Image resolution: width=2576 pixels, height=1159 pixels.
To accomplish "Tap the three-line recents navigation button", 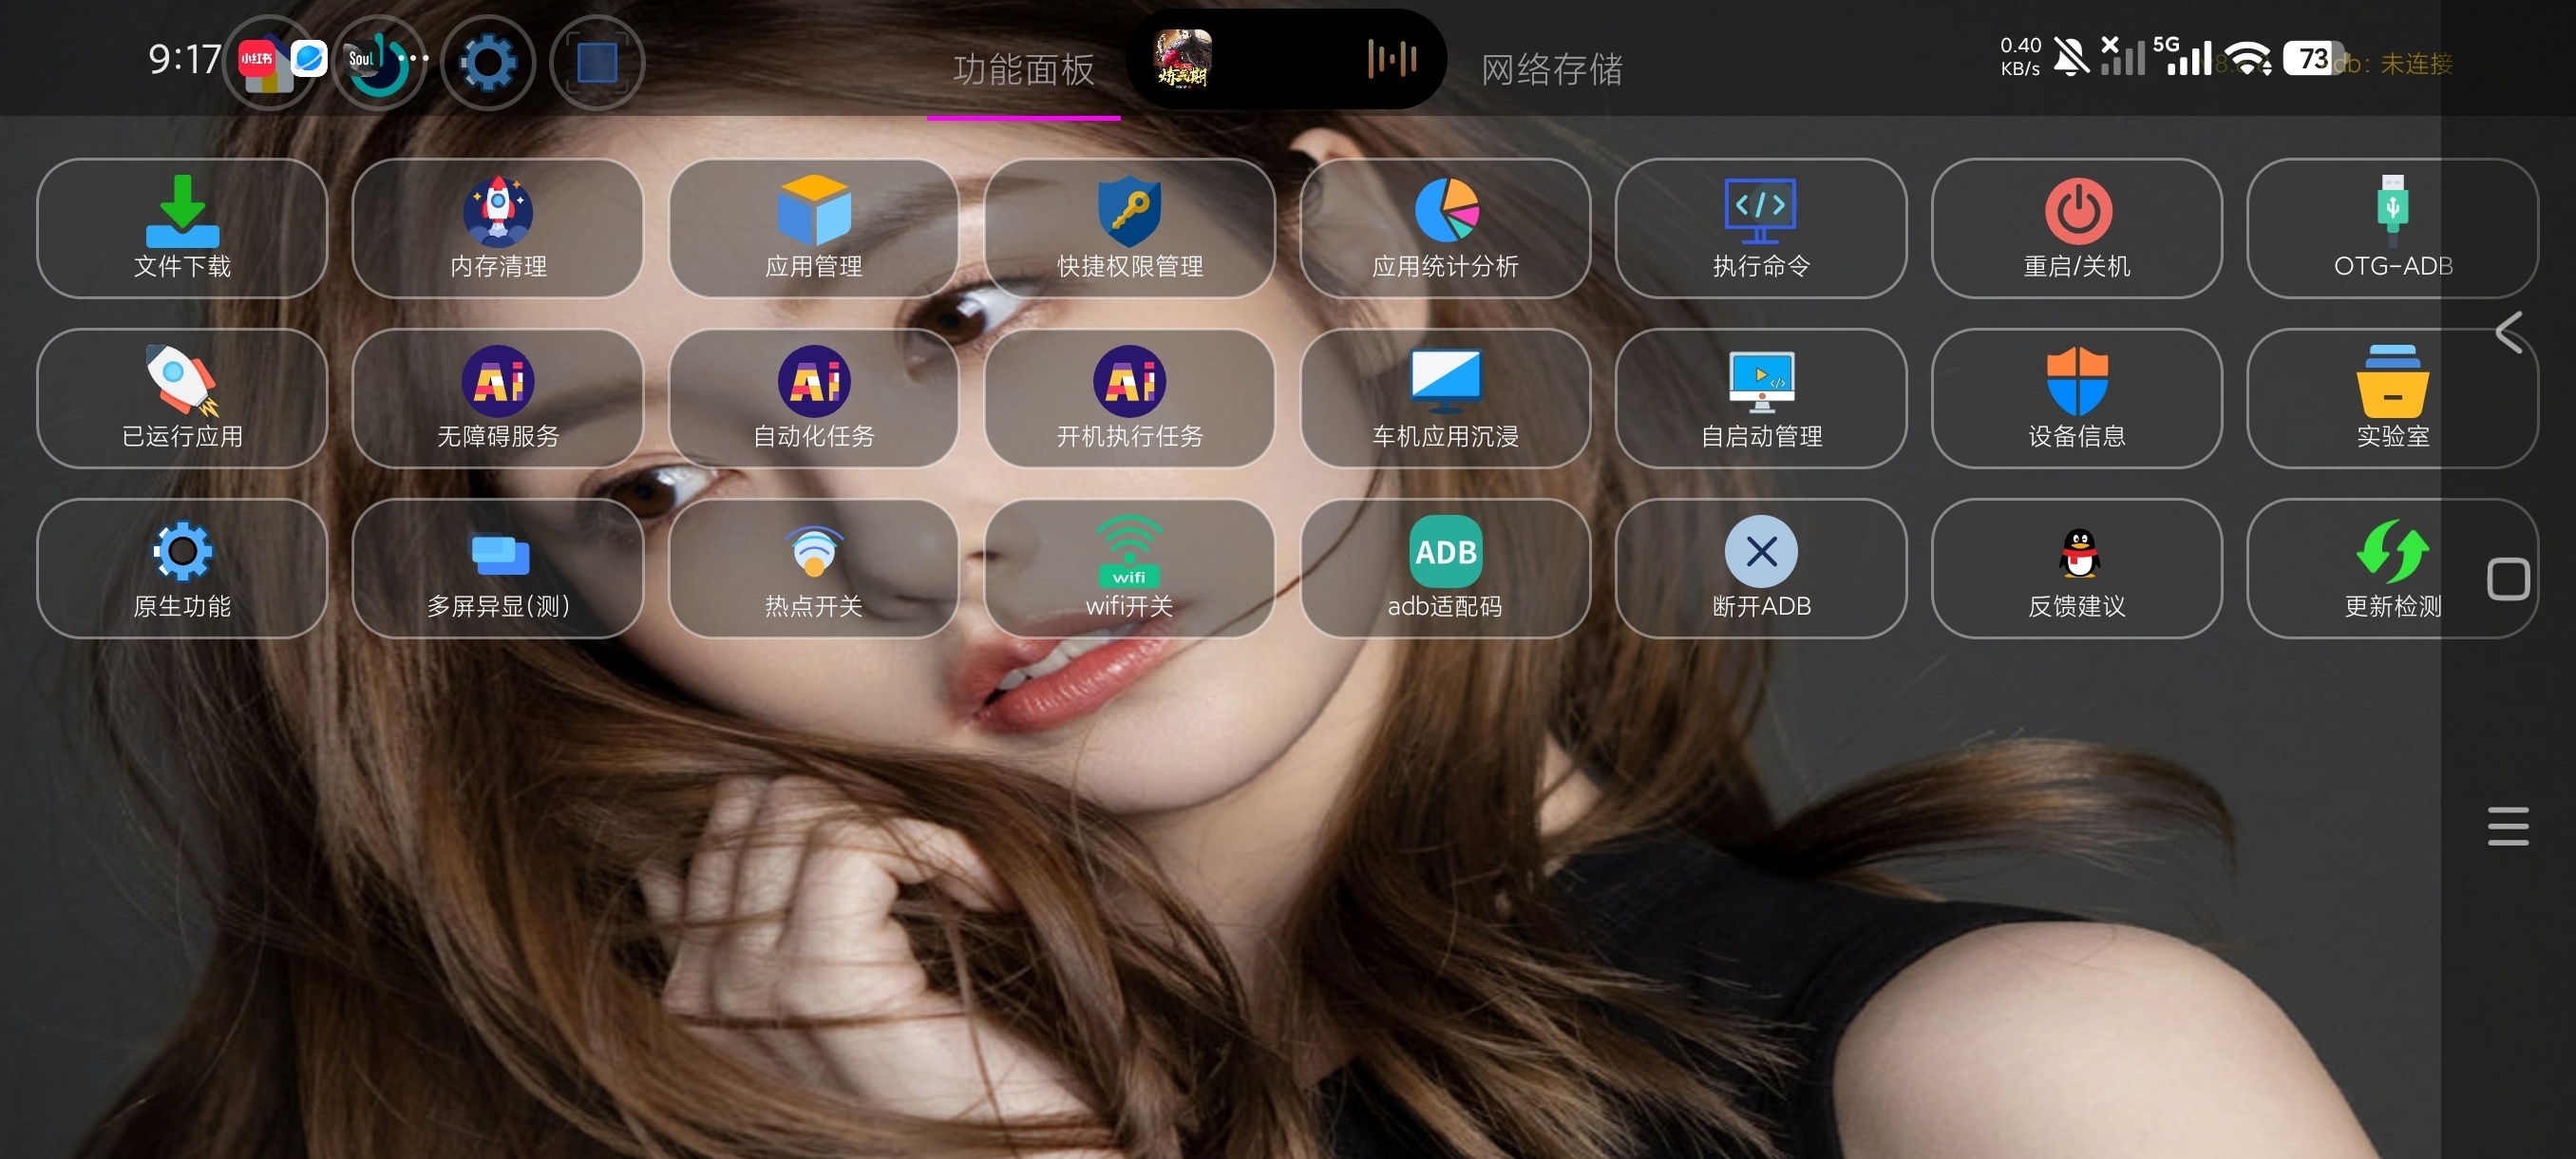I will [2508, 826].
